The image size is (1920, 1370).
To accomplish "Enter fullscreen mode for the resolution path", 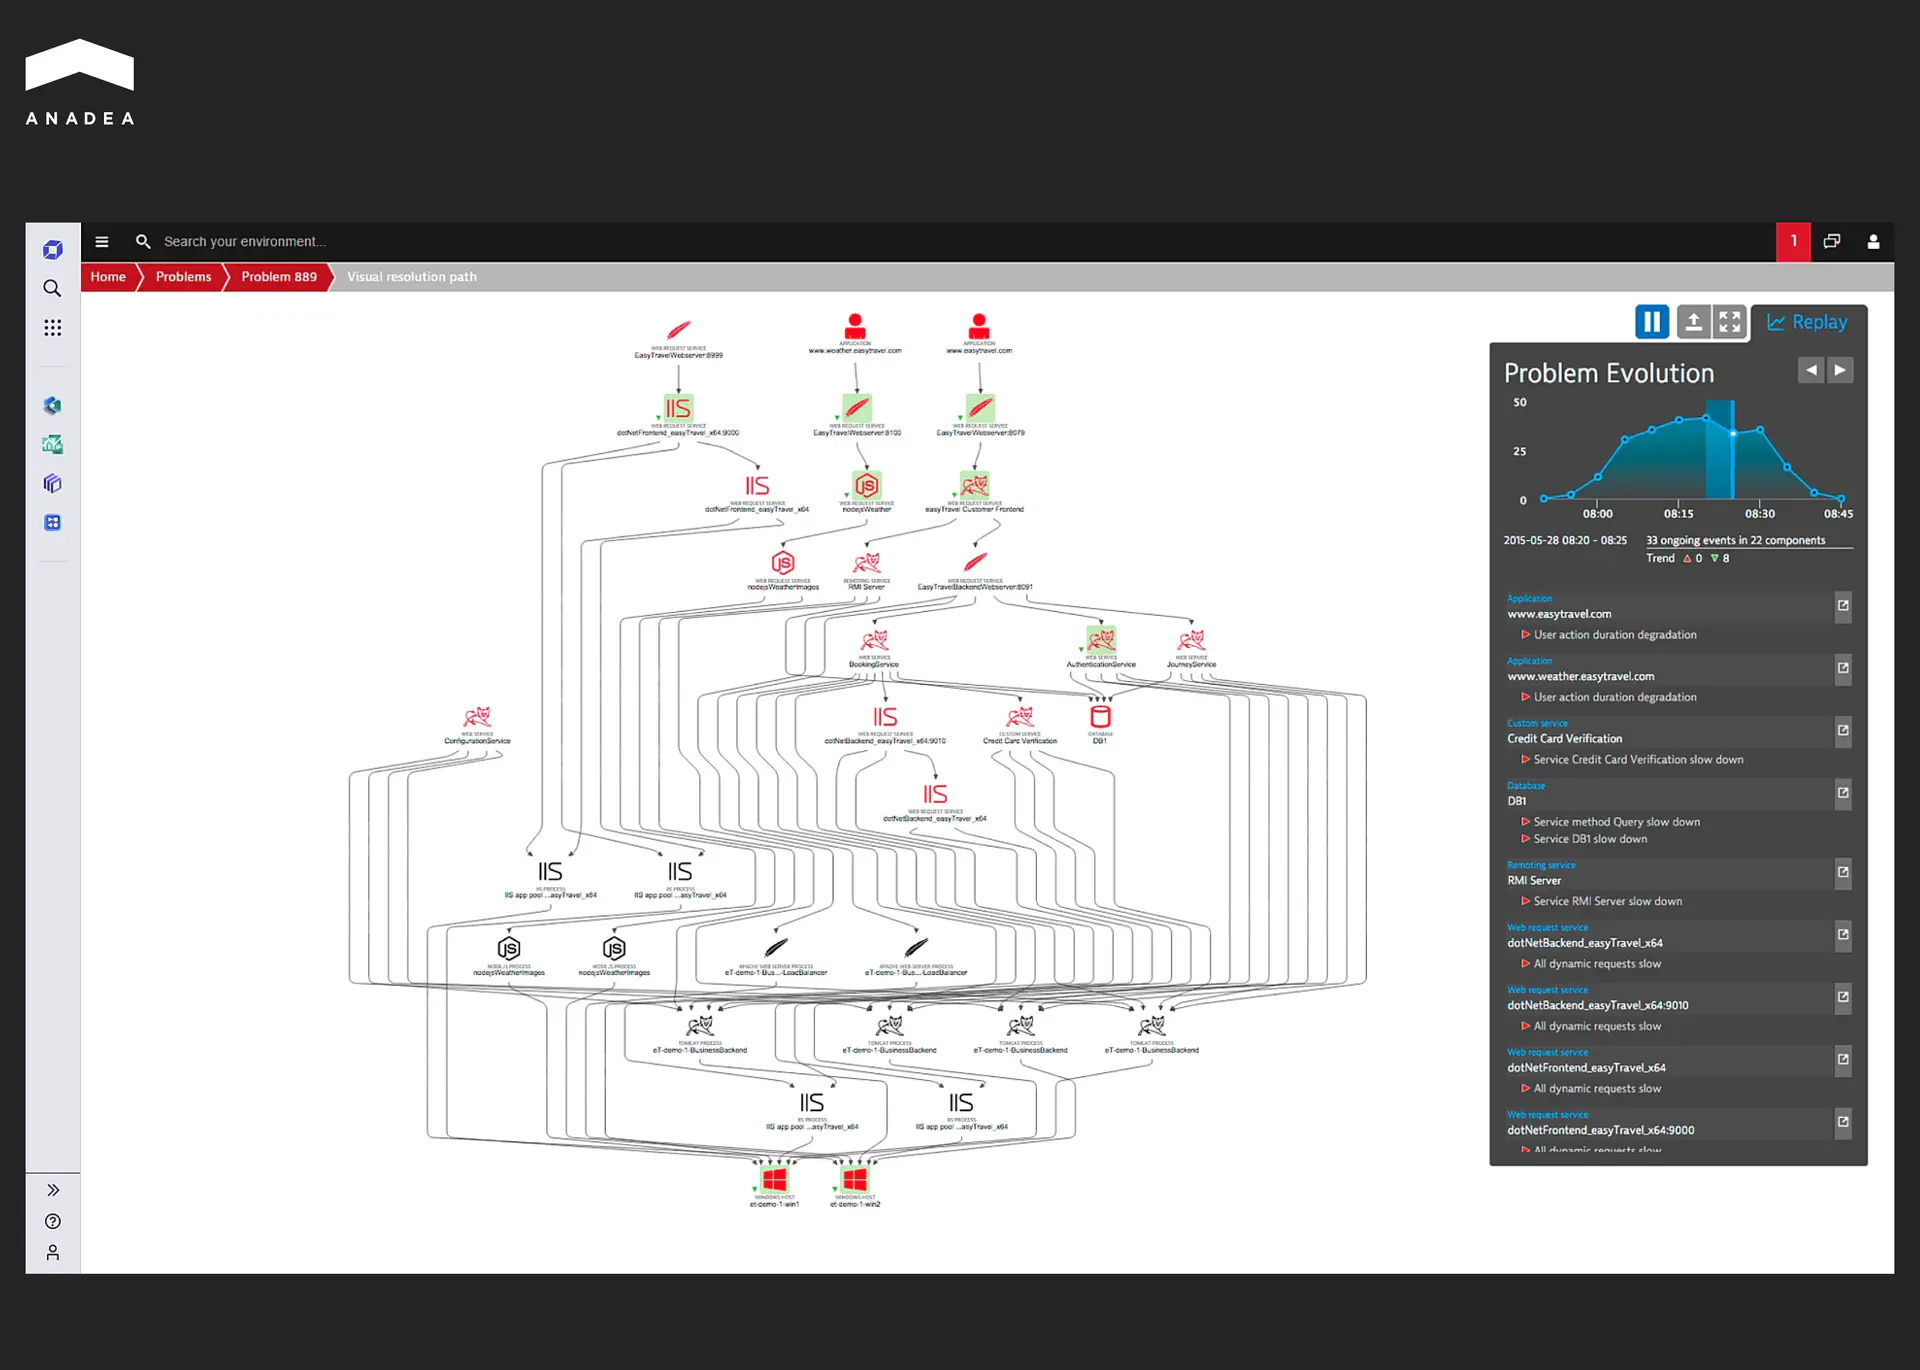I will pos(1731,321).
